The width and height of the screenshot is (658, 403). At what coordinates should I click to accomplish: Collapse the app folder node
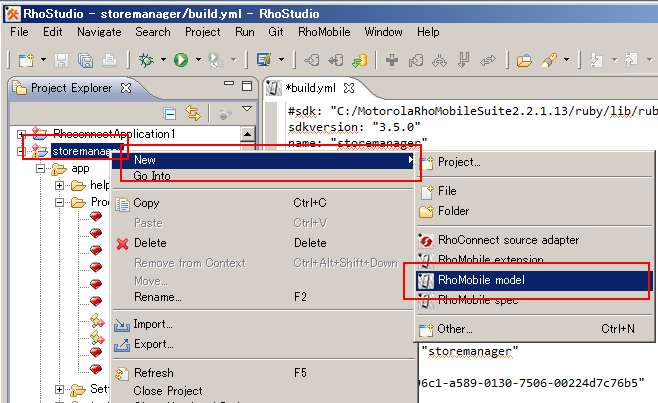[x=40, y=169]
